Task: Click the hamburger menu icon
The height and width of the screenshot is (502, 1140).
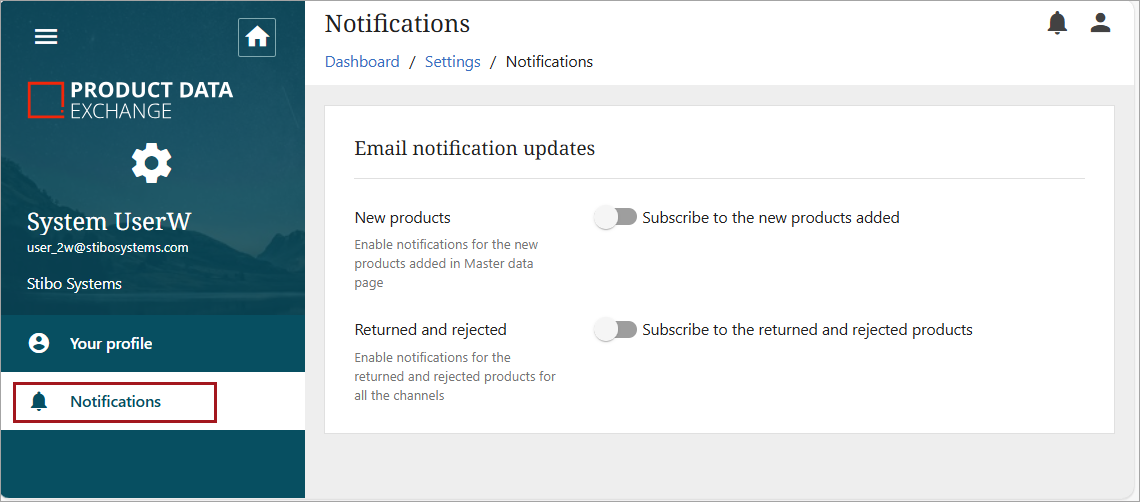Action: [46, 37]
